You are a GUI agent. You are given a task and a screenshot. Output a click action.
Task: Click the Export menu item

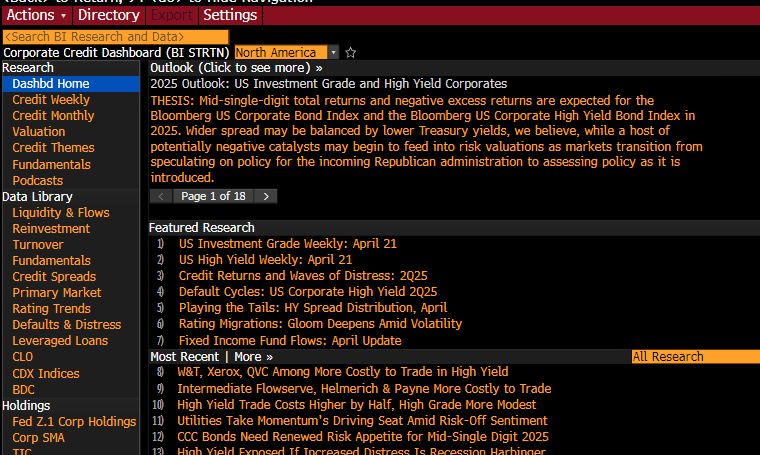coord(172,15)
